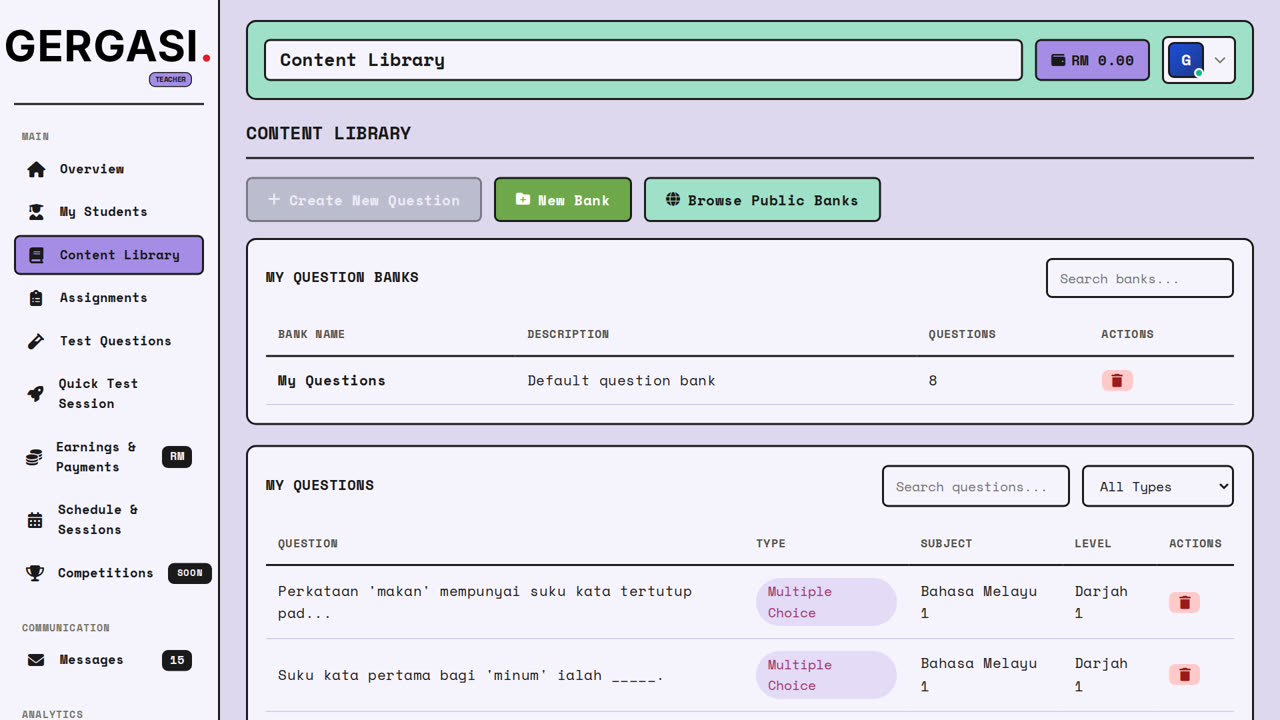Screen dimensions: 1280x720
Task: Click the Schedule & Sessions calendar icon
Action: (35, 520)
